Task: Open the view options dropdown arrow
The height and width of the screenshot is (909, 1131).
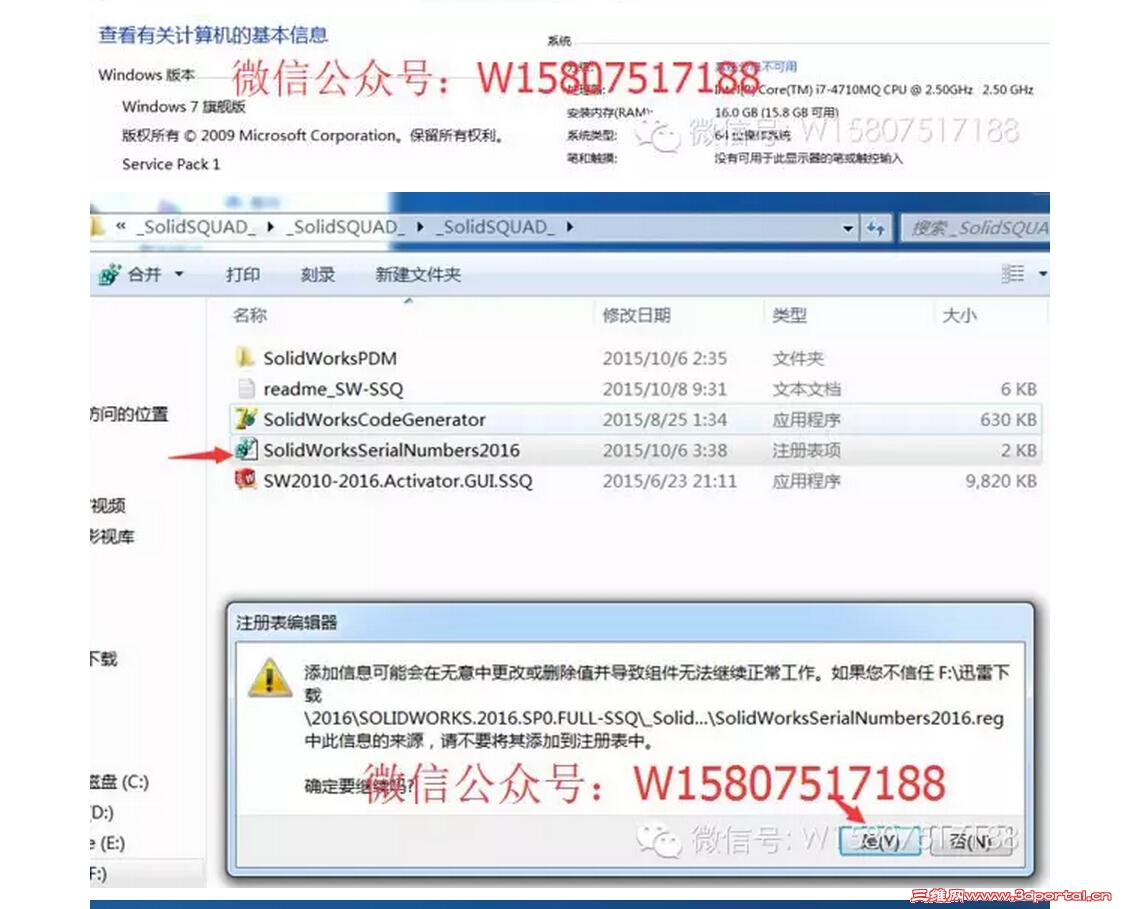Action: [1042, 274]
